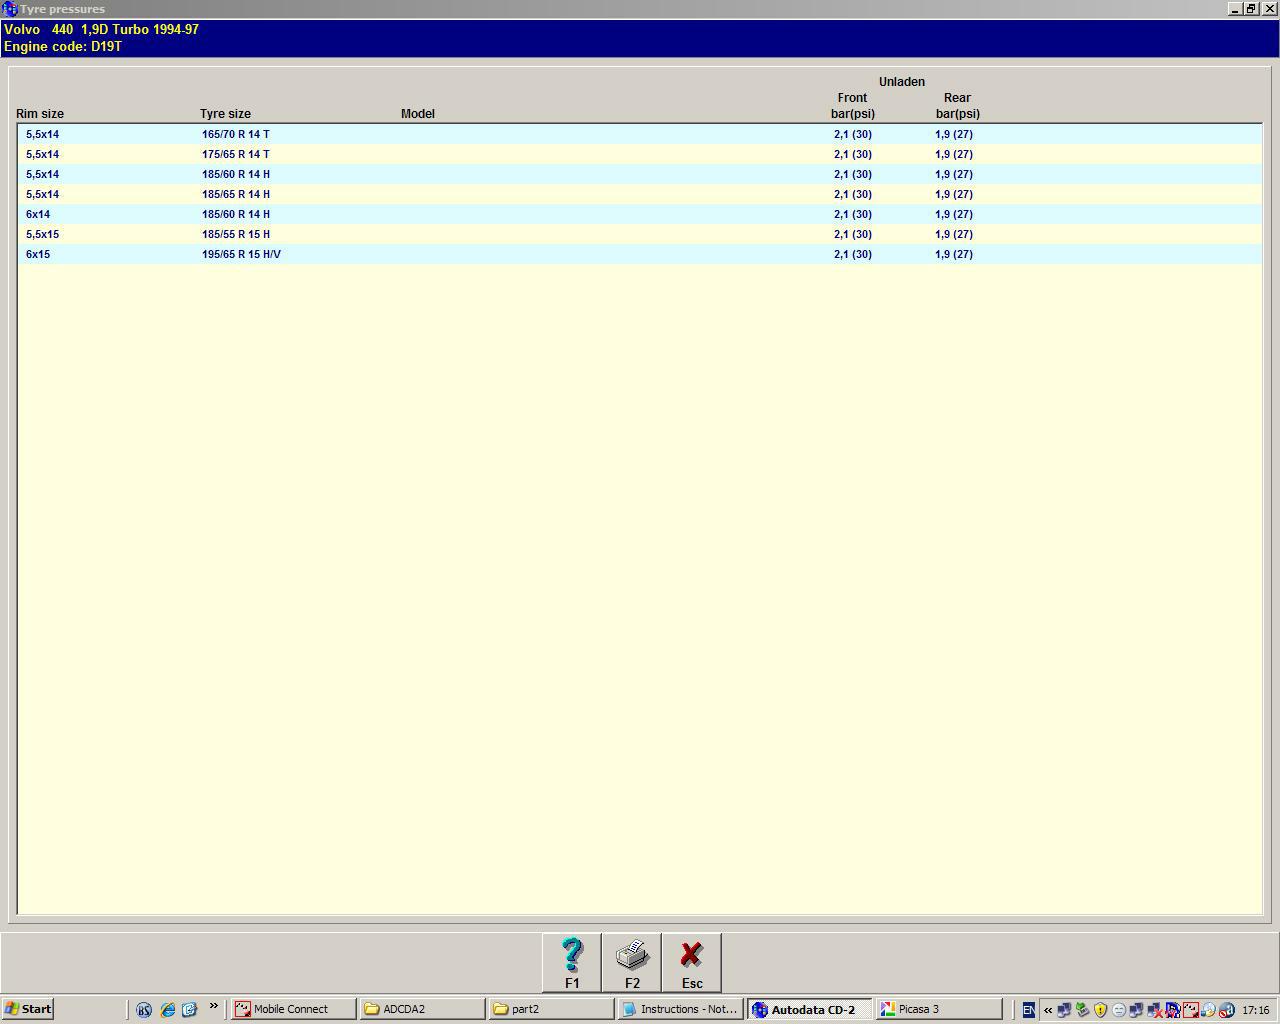The width and height of the screenshot is (1280, 1024).
Task: Switch to Picasa 3 taskbar window
Action: [938, 1009]
